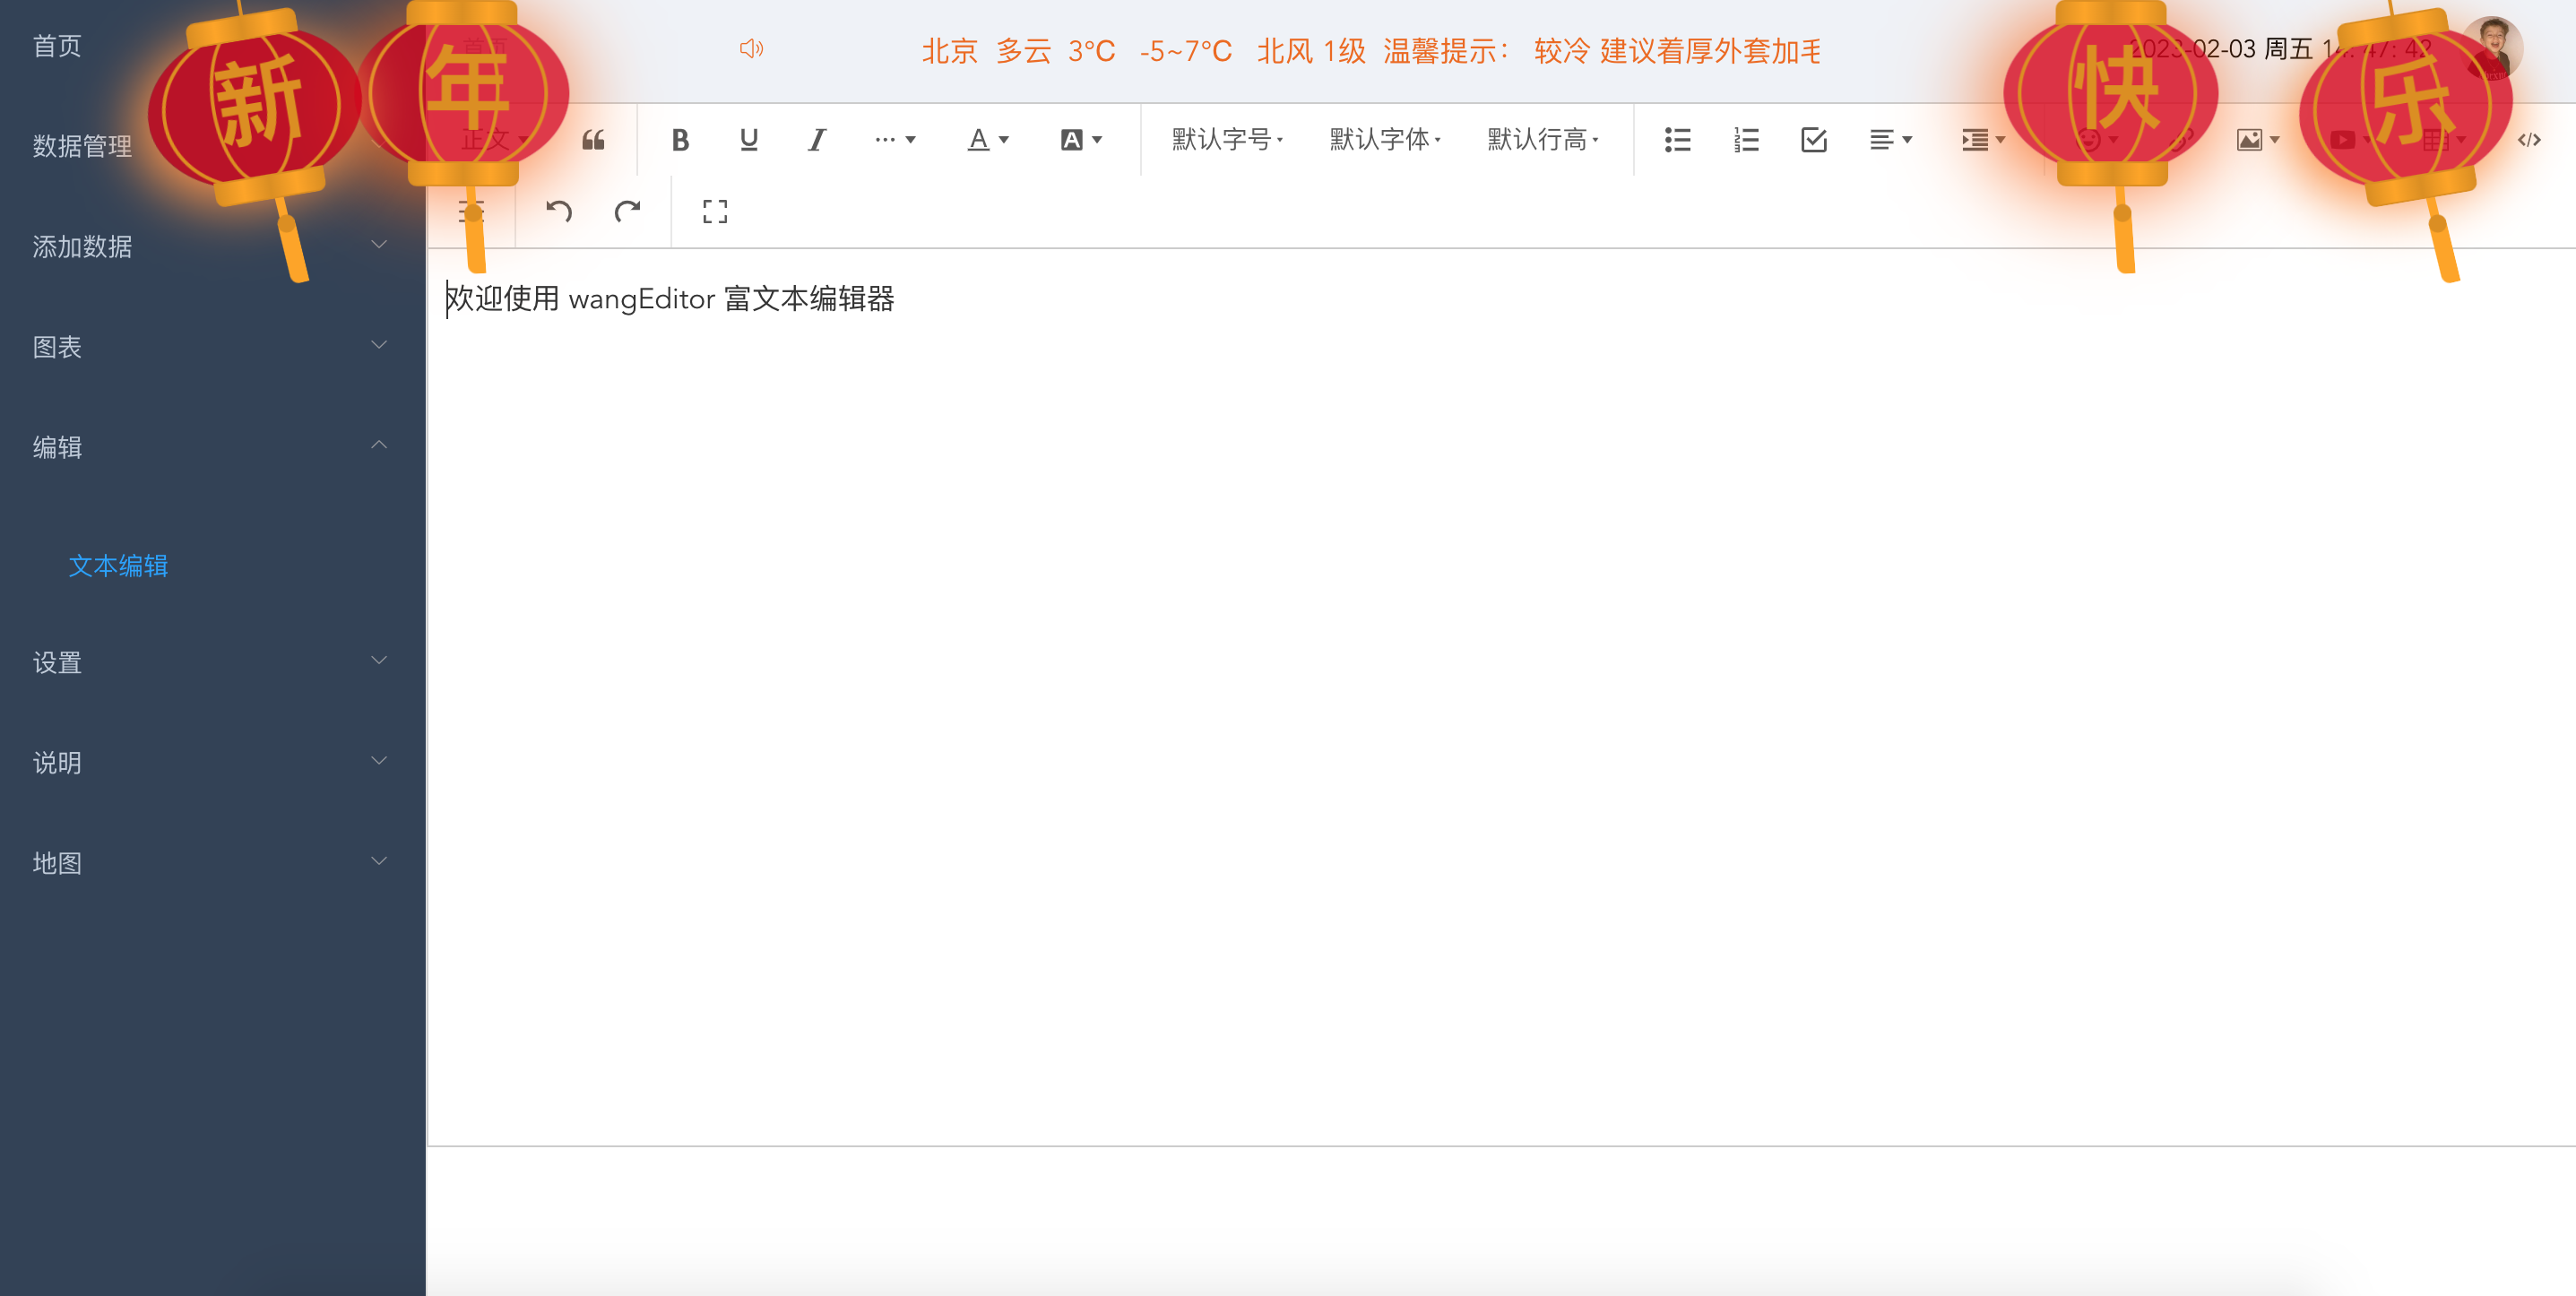
Task: Open the background color picker
Action: 1081,140
